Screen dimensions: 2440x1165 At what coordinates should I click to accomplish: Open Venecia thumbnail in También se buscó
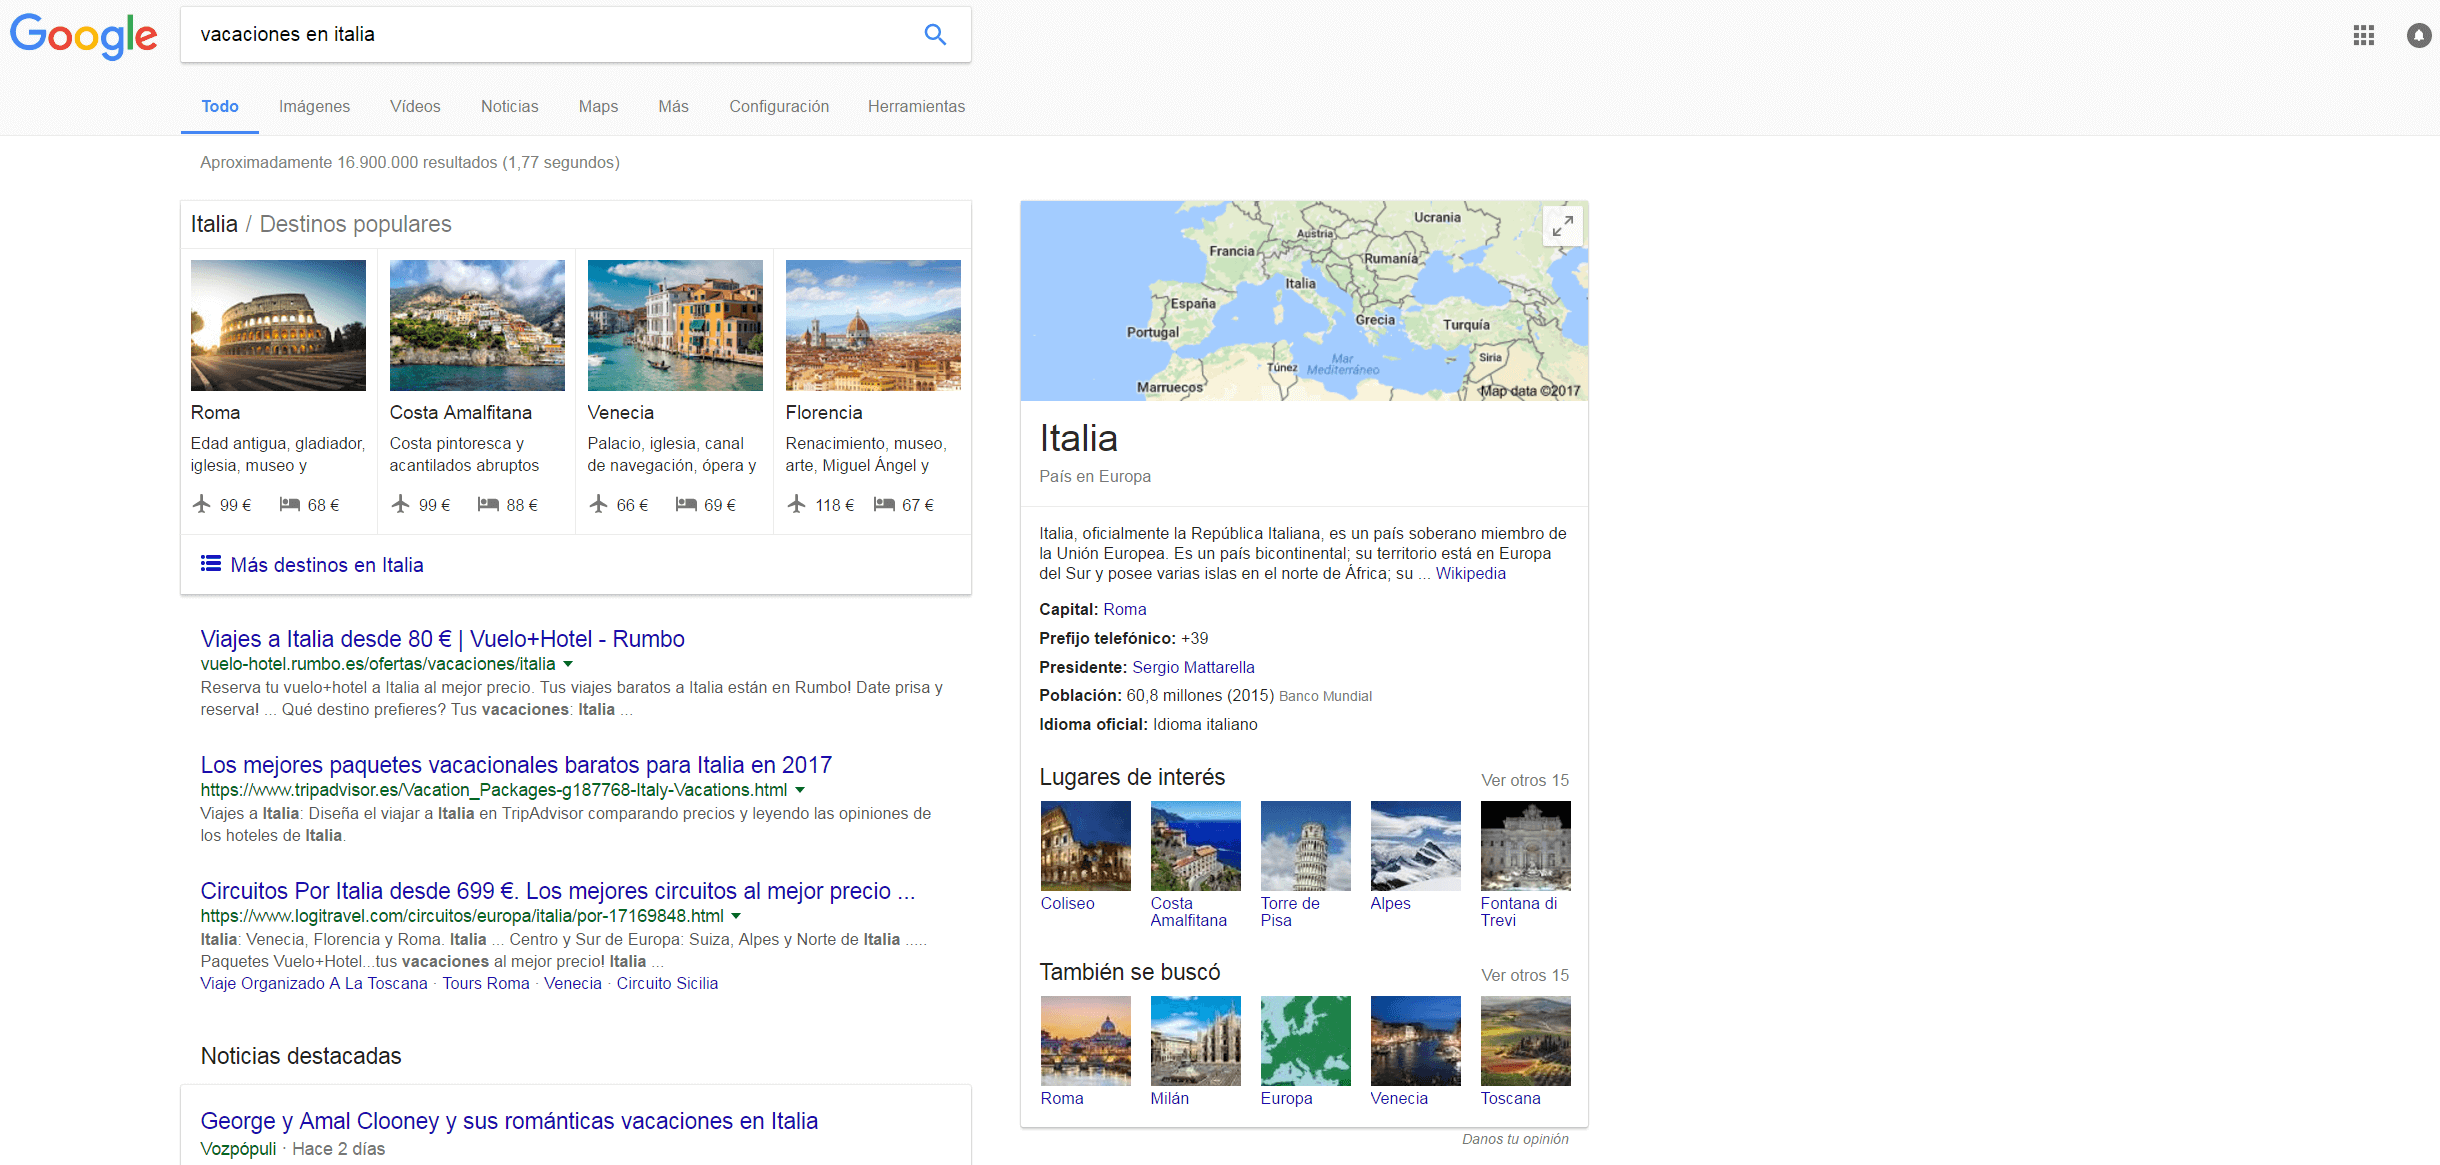1415,1040
